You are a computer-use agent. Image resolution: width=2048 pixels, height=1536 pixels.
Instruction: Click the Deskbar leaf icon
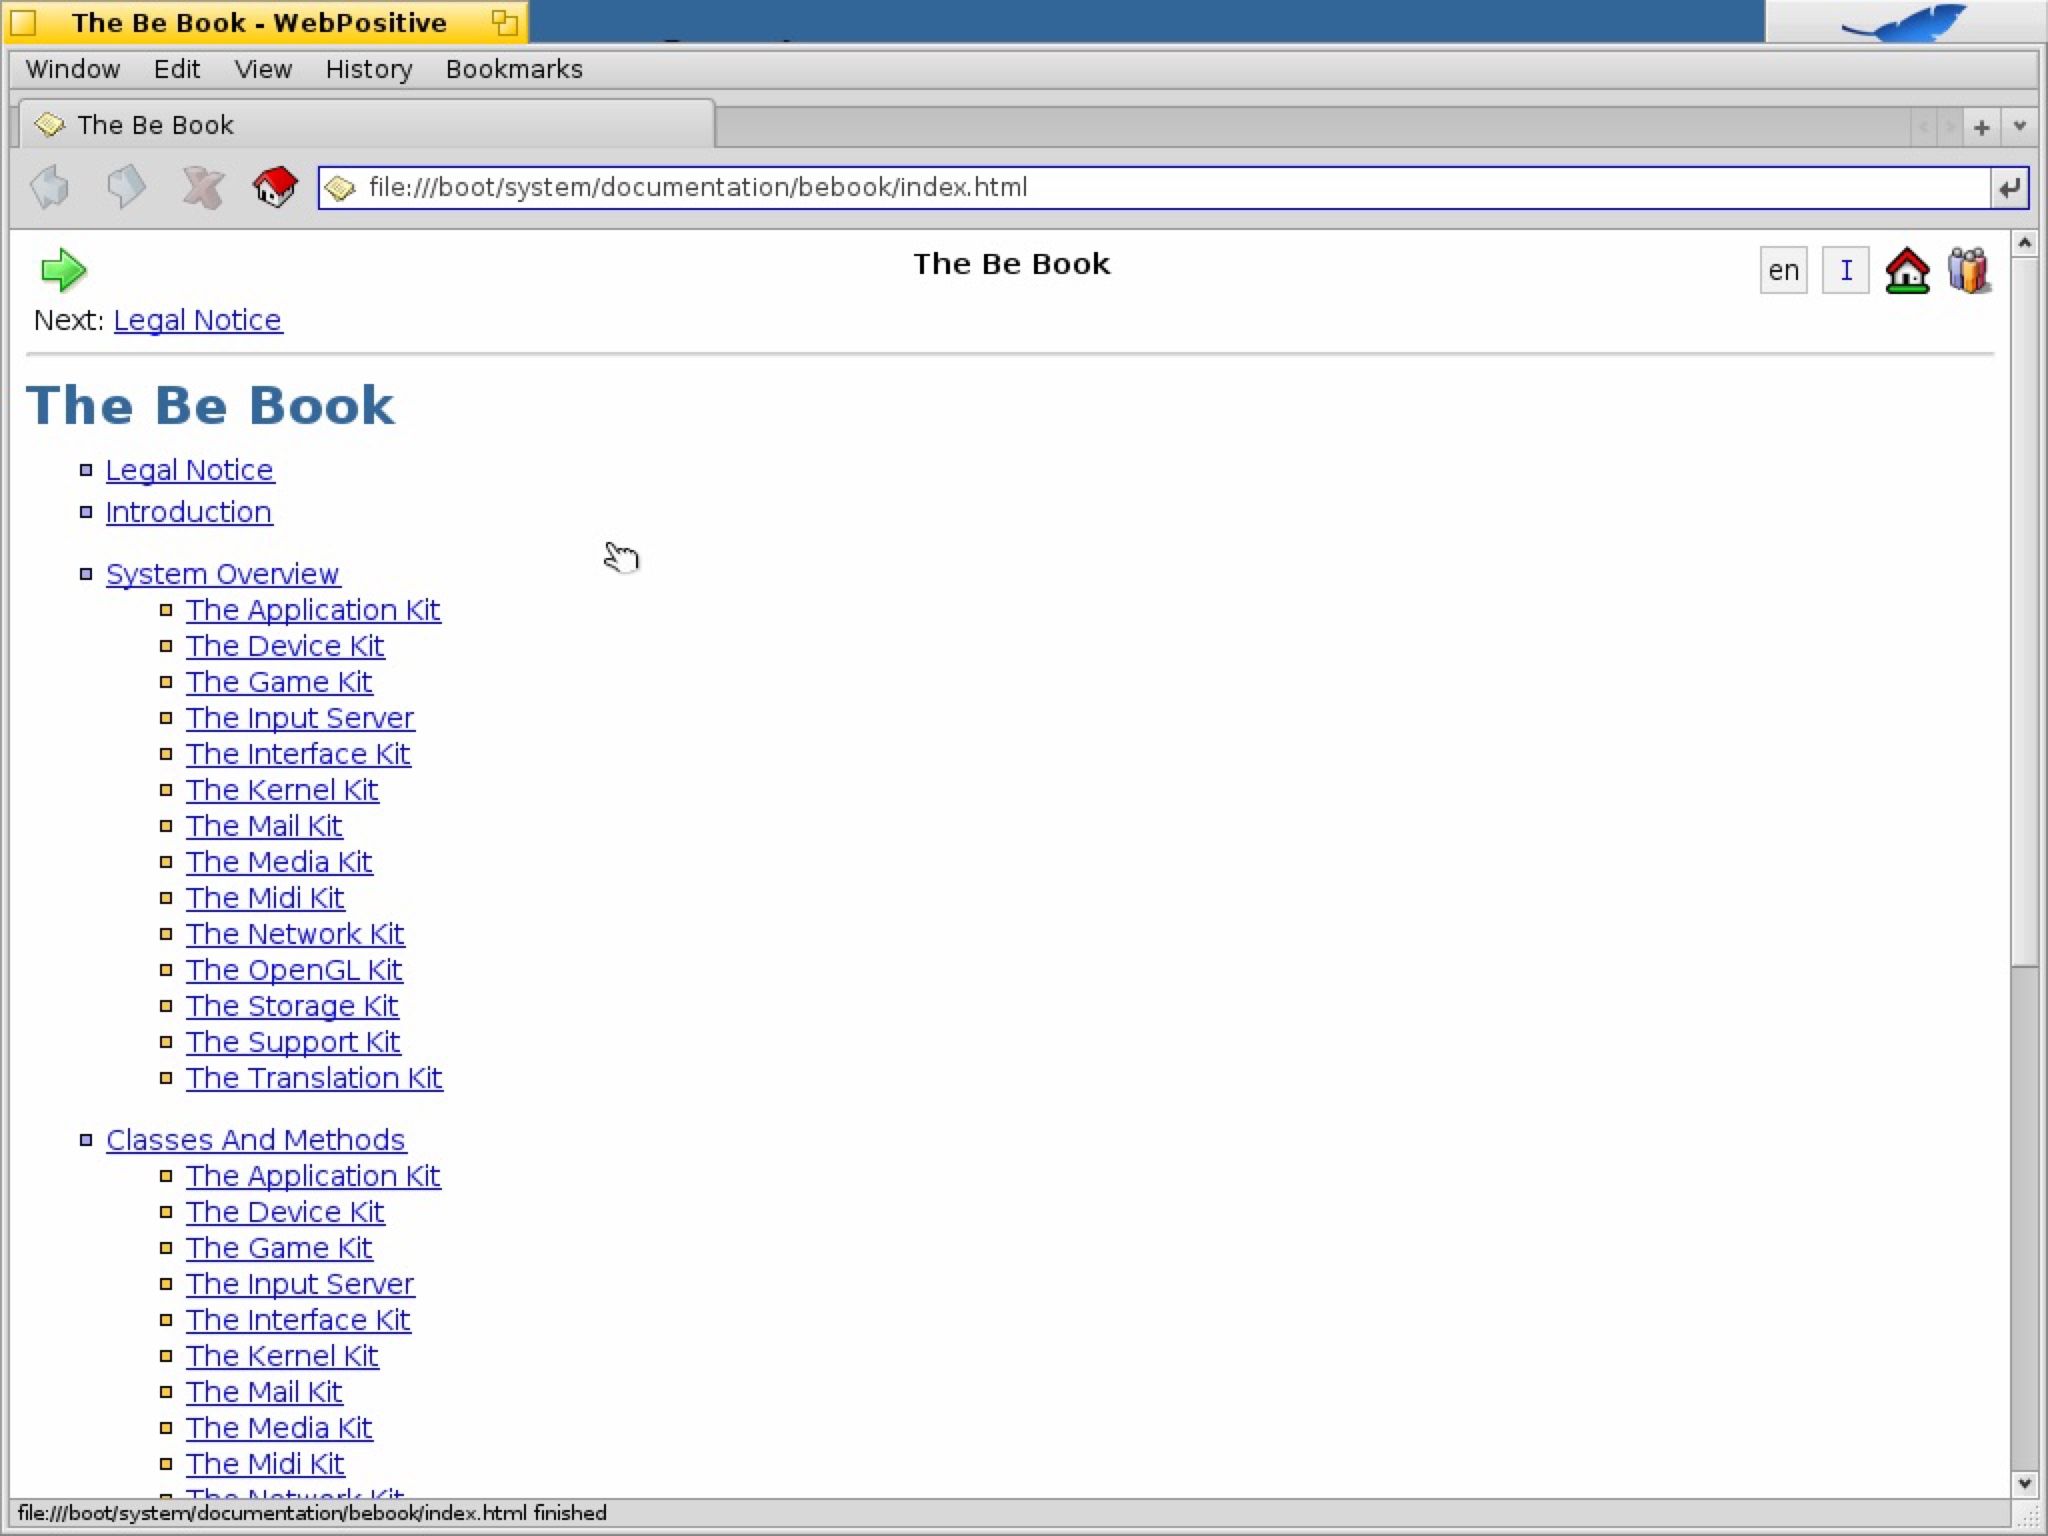pos(1906,22)
